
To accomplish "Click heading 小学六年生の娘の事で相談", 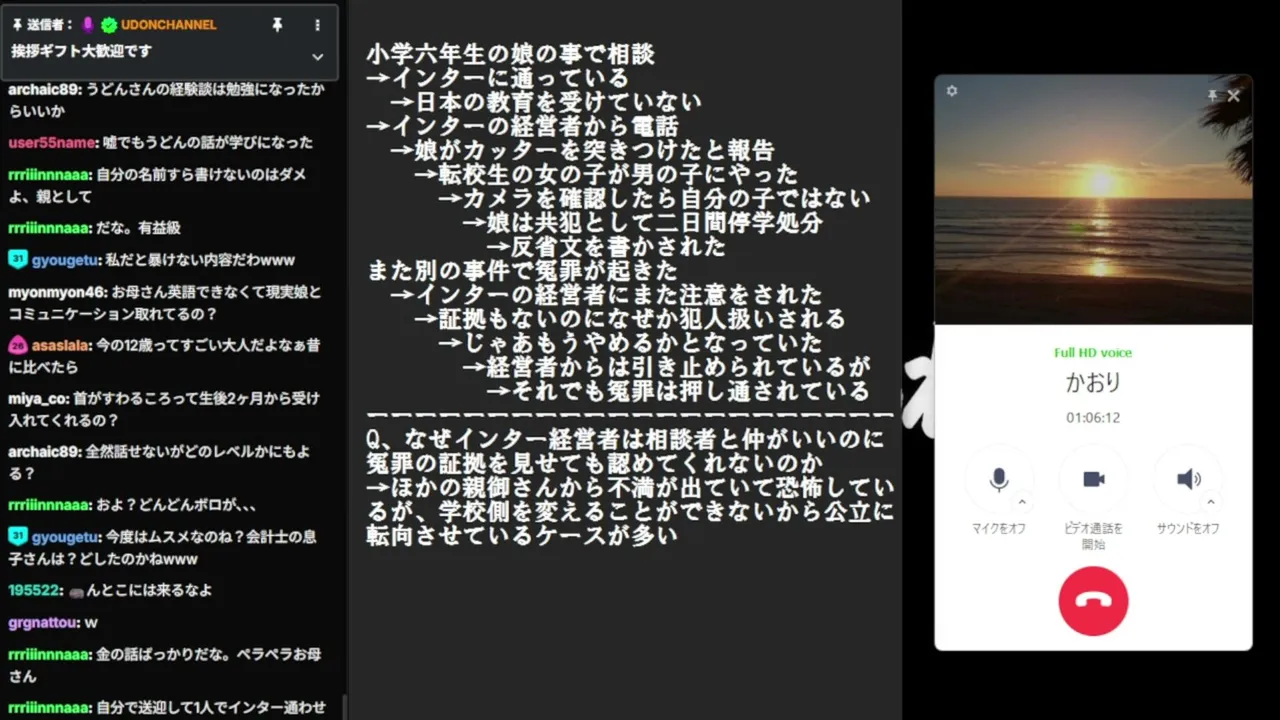I will 511,55.
